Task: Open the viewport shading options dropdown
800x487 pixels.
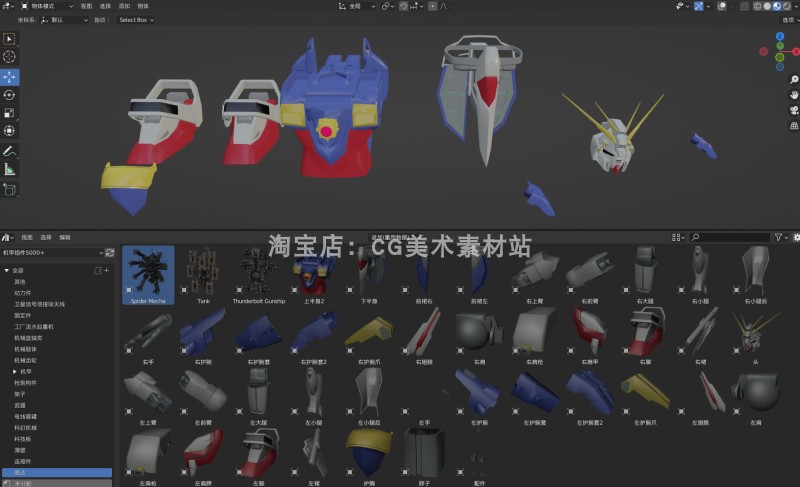Action: [x=795, y=6]
